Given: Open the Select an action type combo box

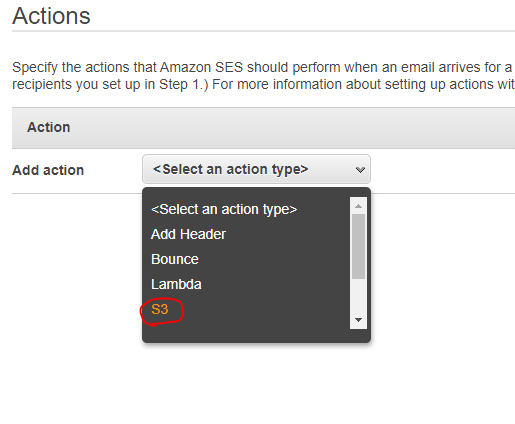Looking at the screenshot, I should coord(256,169).
